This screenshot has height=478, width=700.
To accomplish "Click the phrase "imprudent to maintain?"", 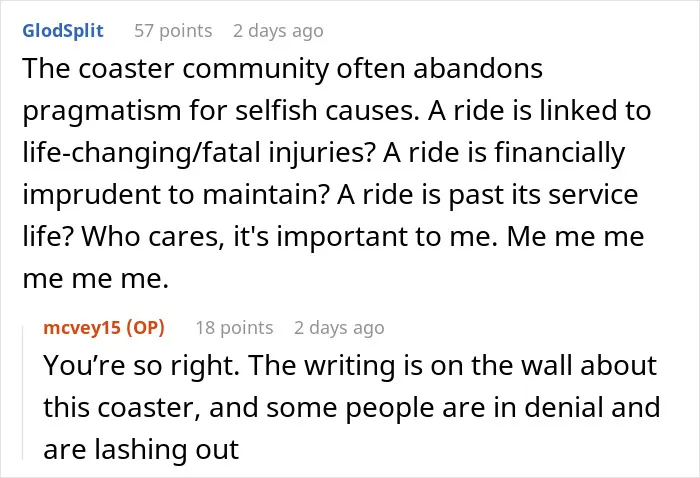I will (176, 195).
